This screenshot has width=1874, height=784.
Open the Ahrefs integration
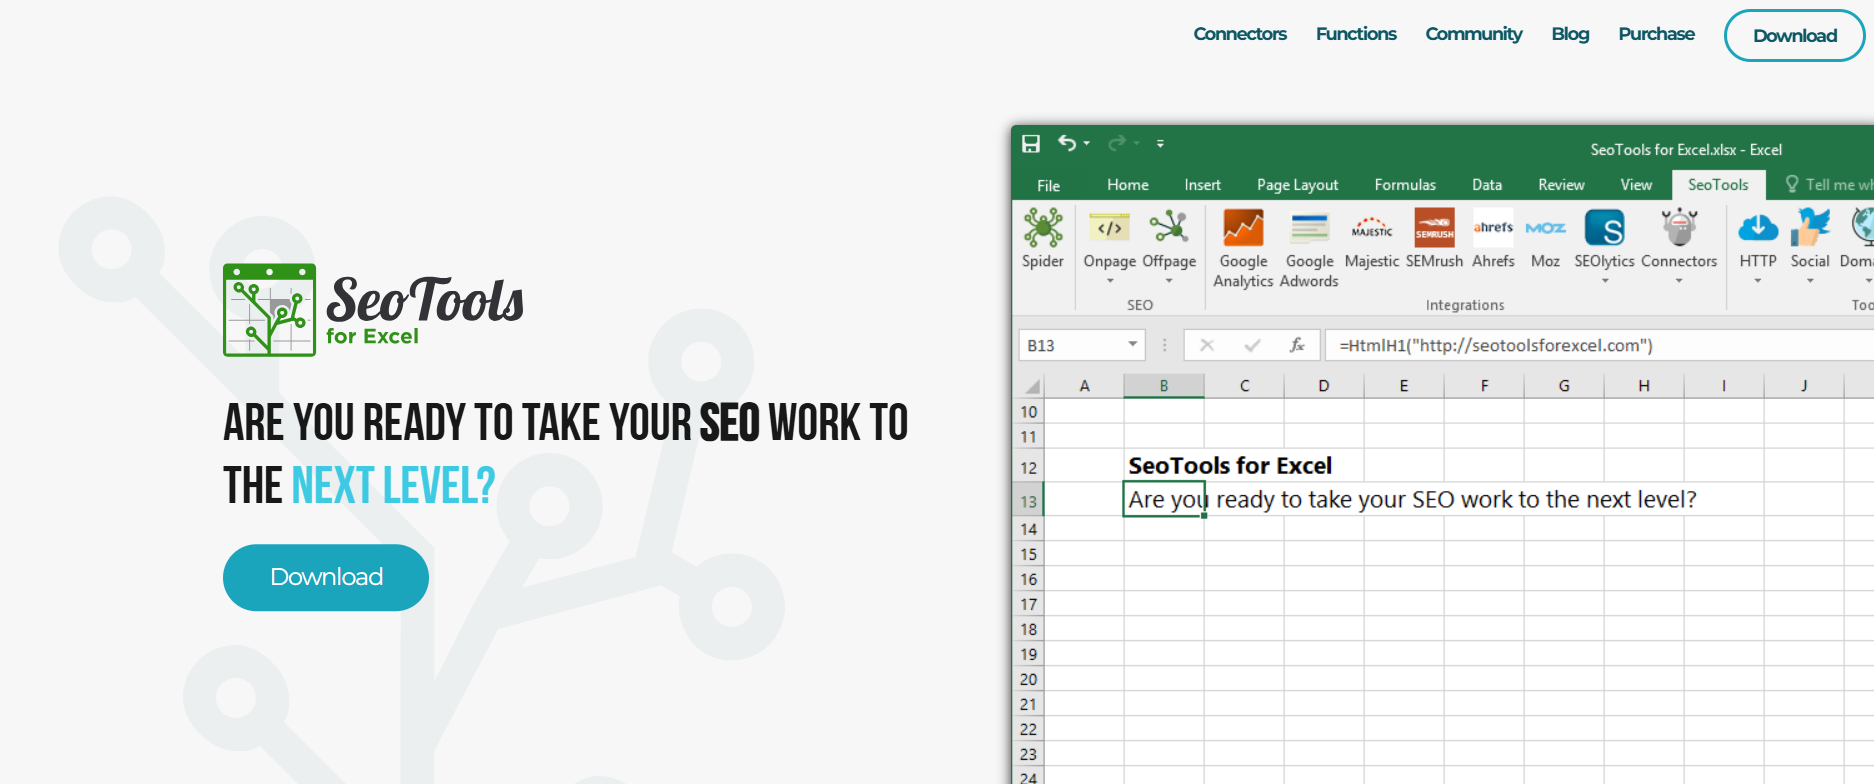[1493, 229]
